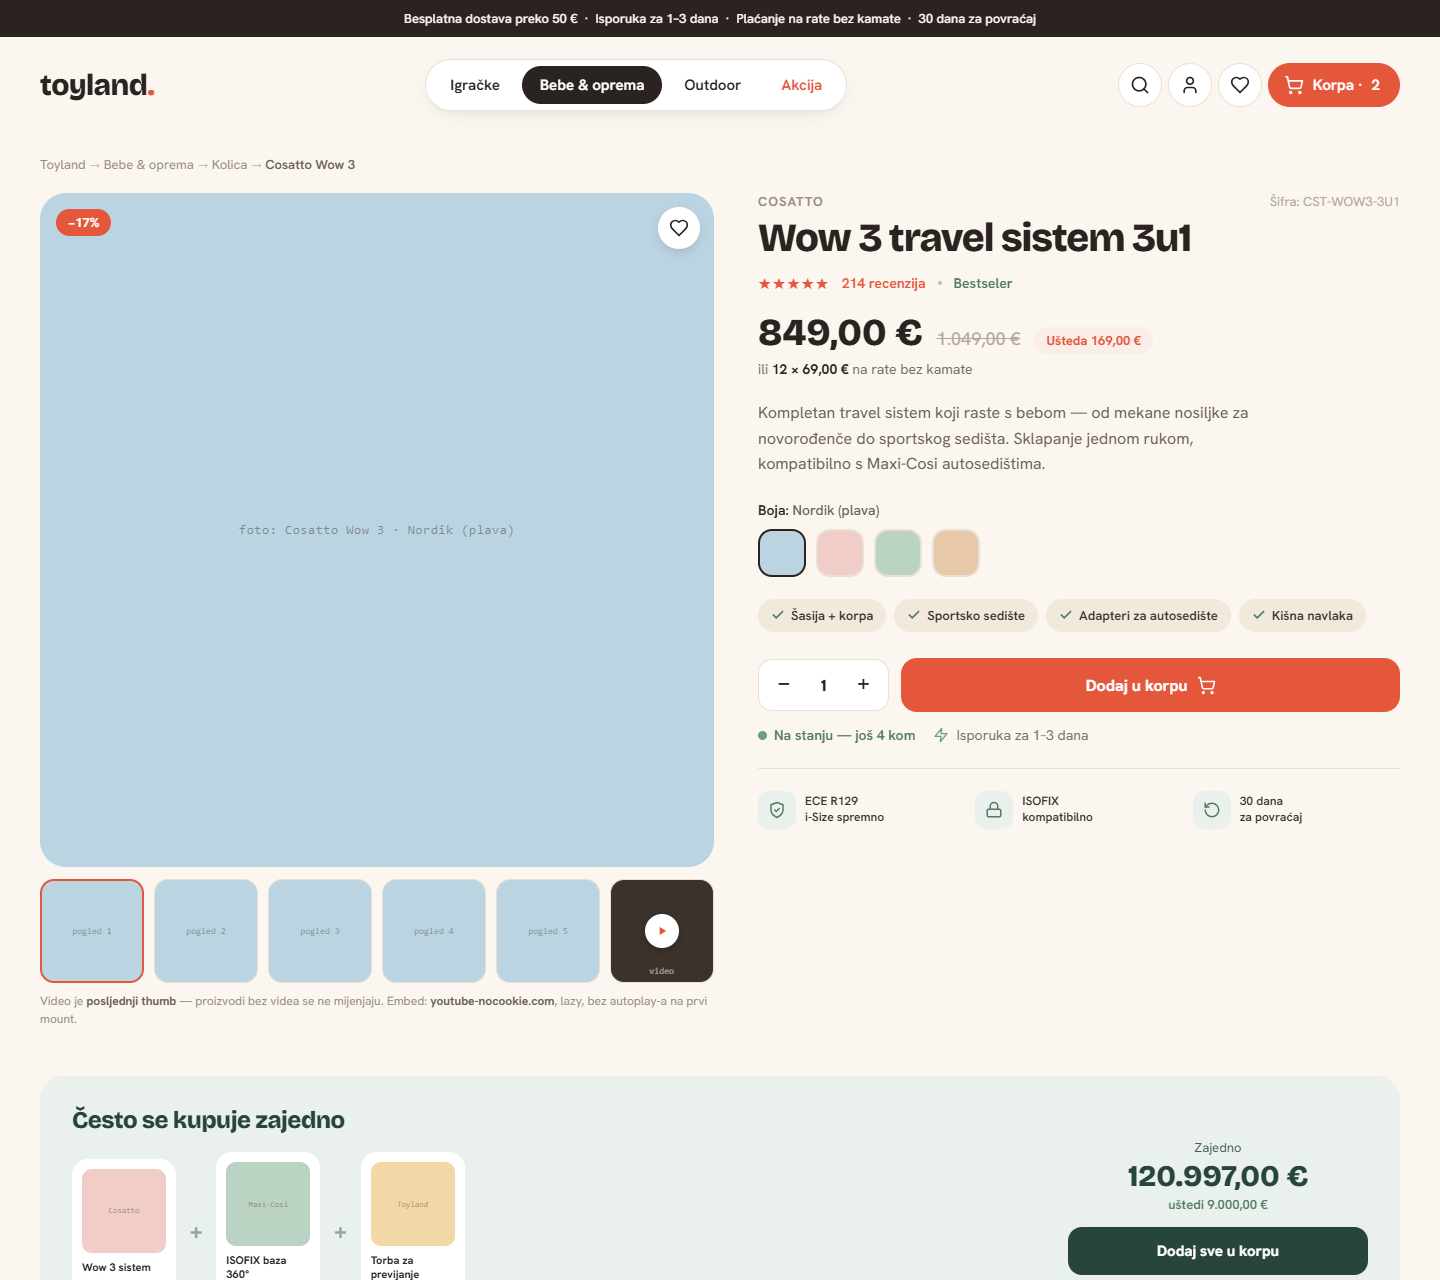Choose the Nordik blue color swatch
The height and width of the screenshot is (1280, 1440).
(782, 553)
